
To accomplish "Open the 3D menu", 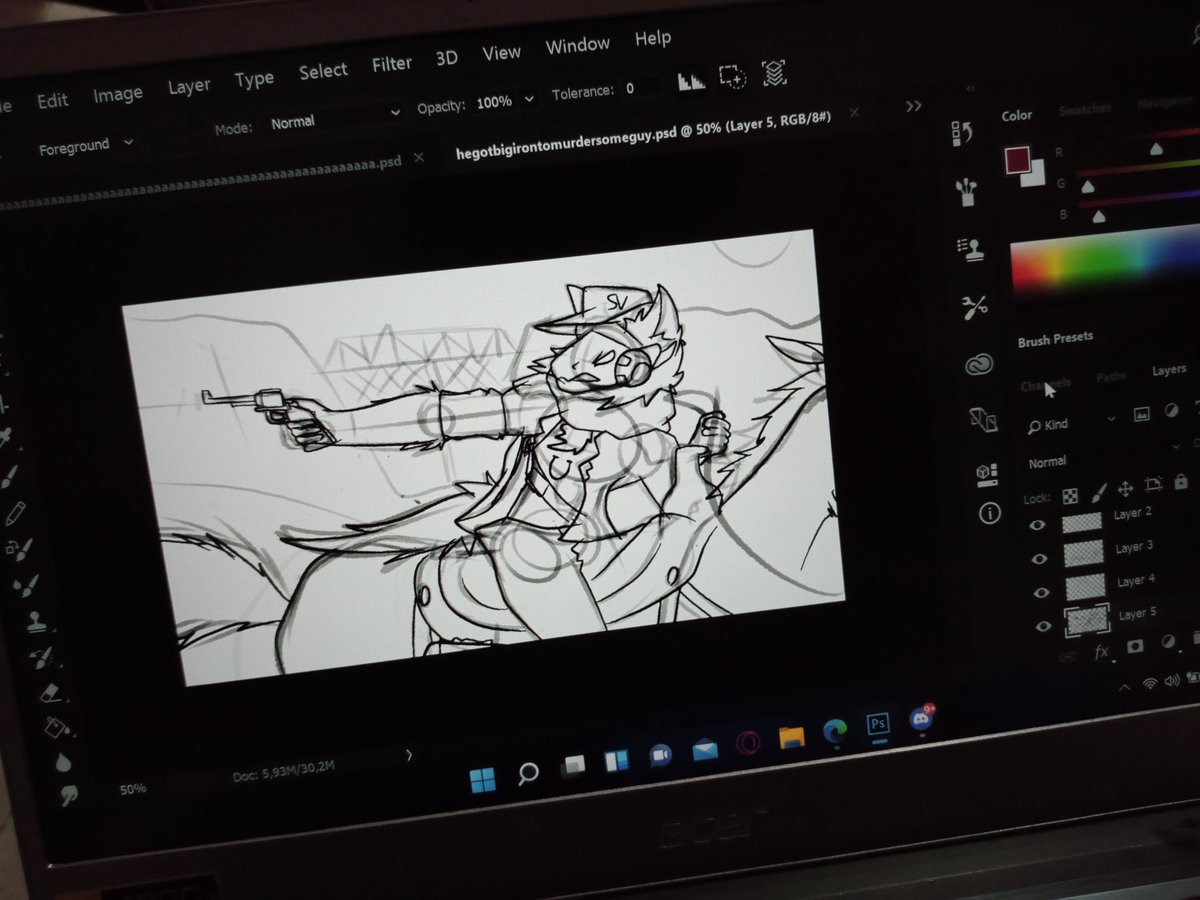I will coord(446,58).
